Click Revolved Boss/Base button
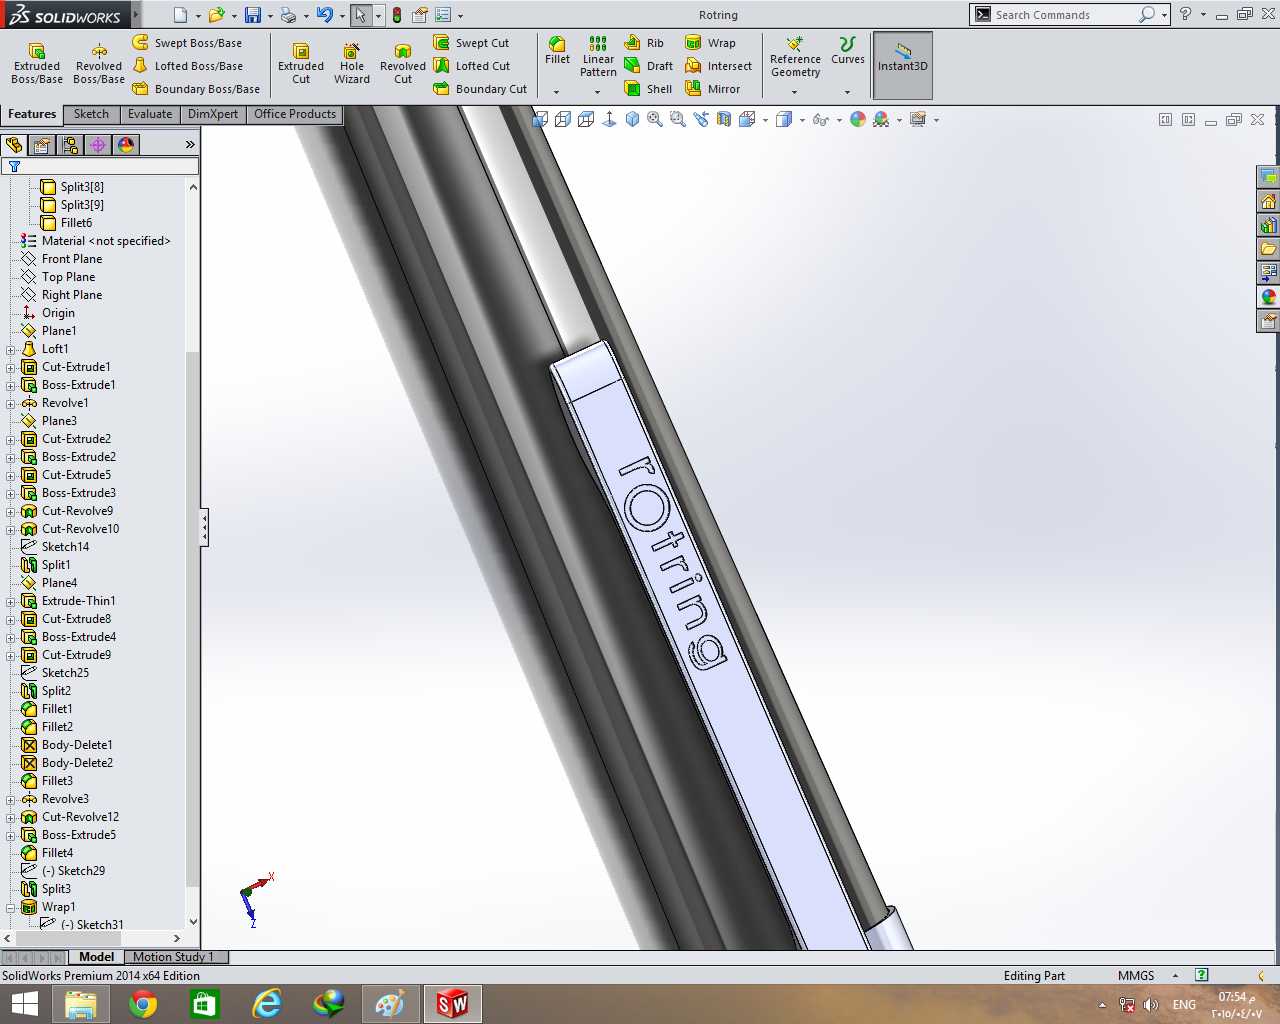Image resolution: width=1280 pixels, height=1024 pixels. point(99,65)
